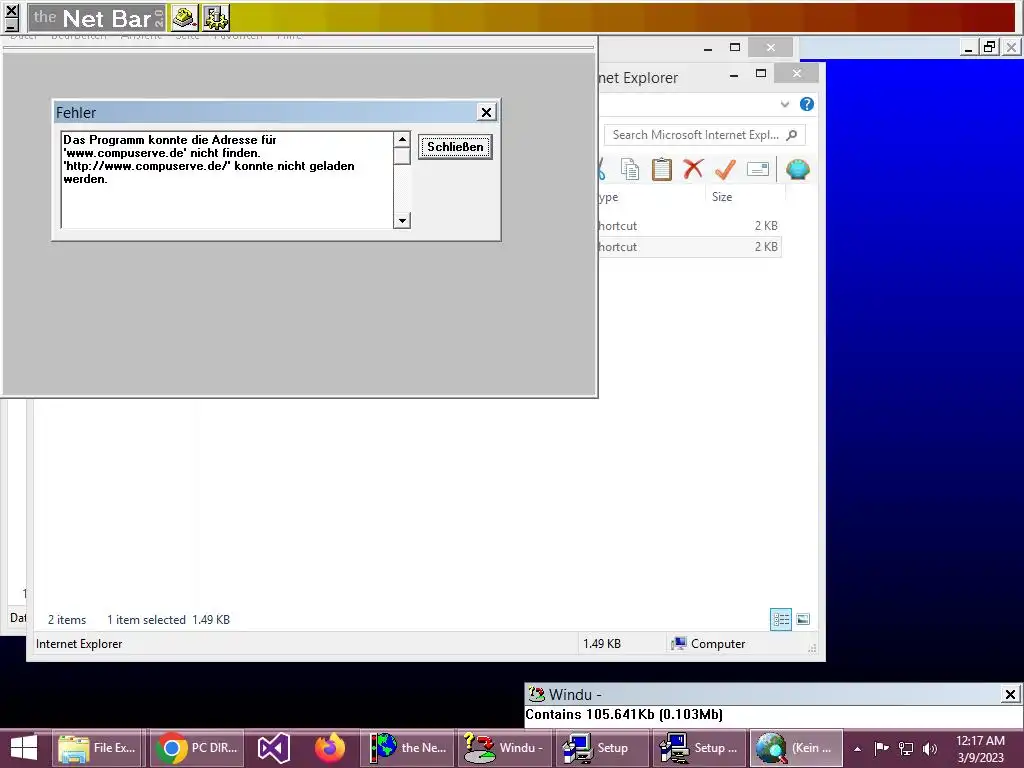Click the Windu popup title icon
Viewport: 1024px width, 768px height.
pos(536,694)
